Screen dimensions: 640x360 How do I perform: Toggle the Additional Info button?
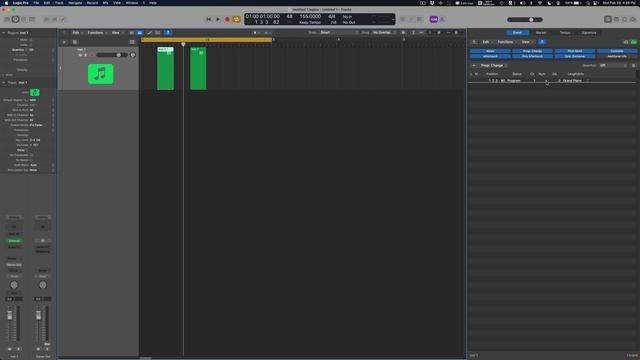click(x=617, y=56)
